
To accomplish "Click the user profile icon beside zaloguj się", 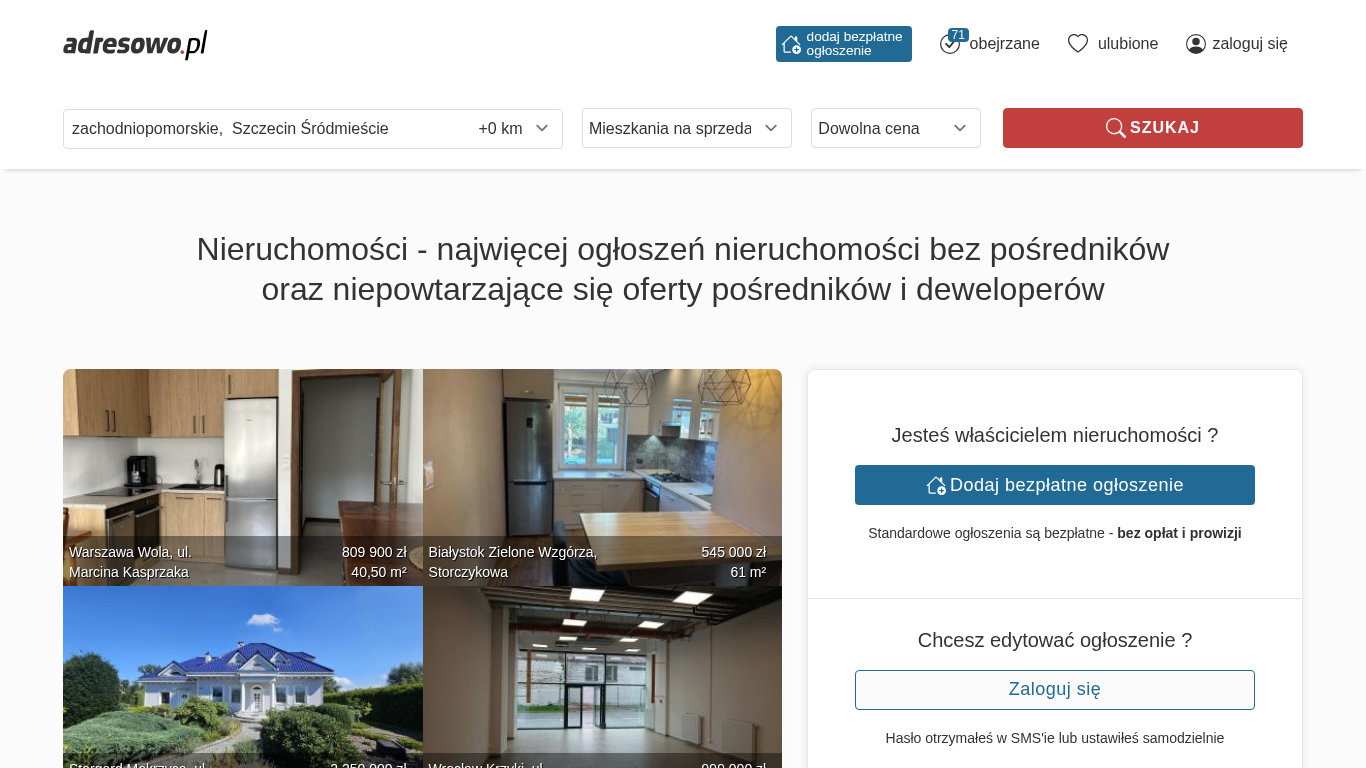I will click(x=1196, y=44).
